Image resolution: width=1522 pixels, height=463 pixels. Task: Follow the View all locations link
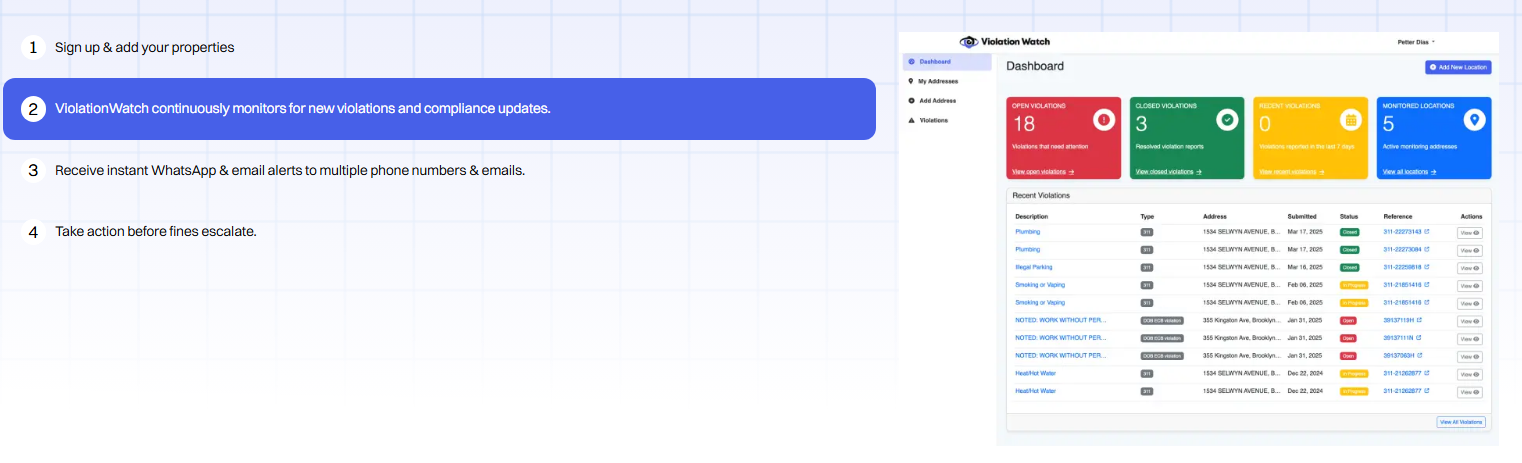[1409, 172]
